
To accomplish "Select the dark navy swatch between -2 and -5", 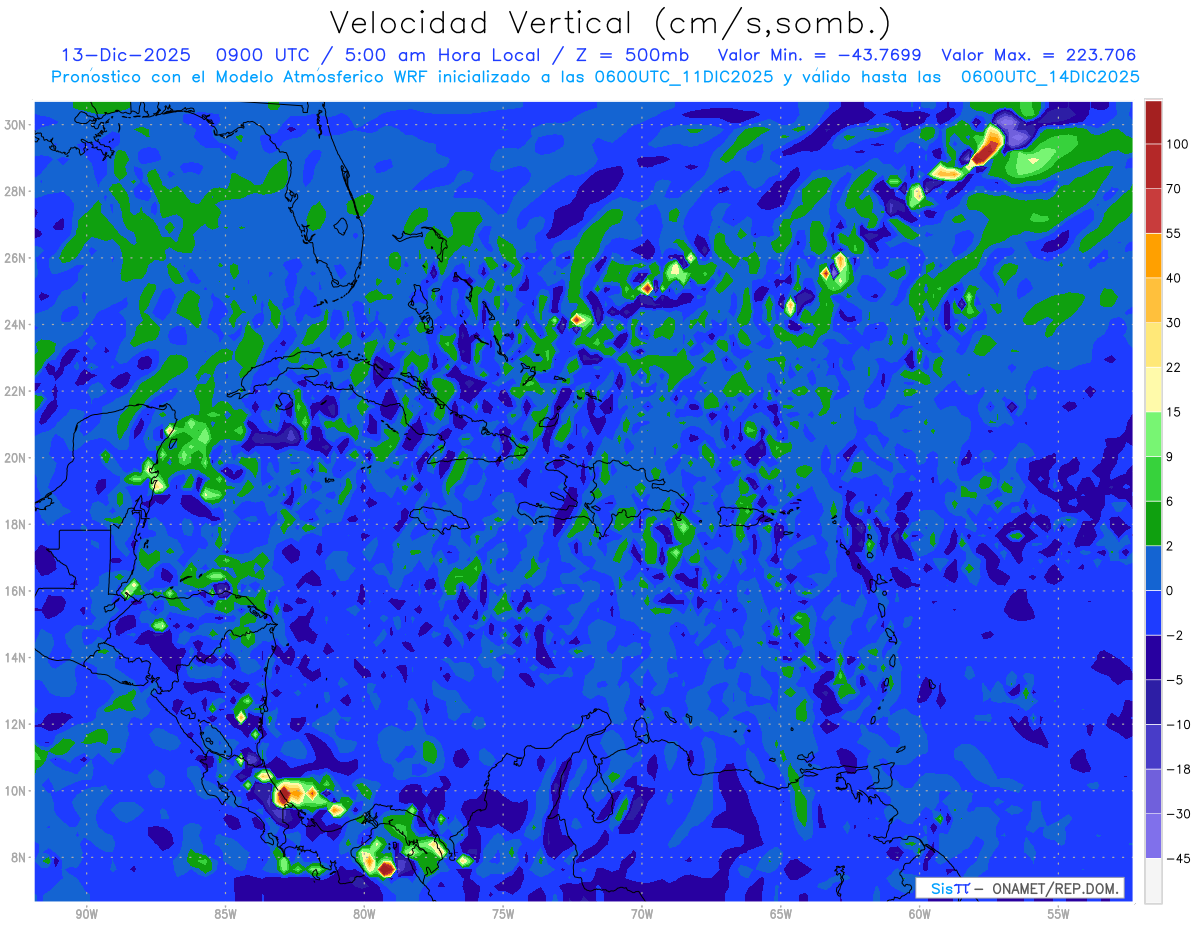I will click(x=1153, y=658).
